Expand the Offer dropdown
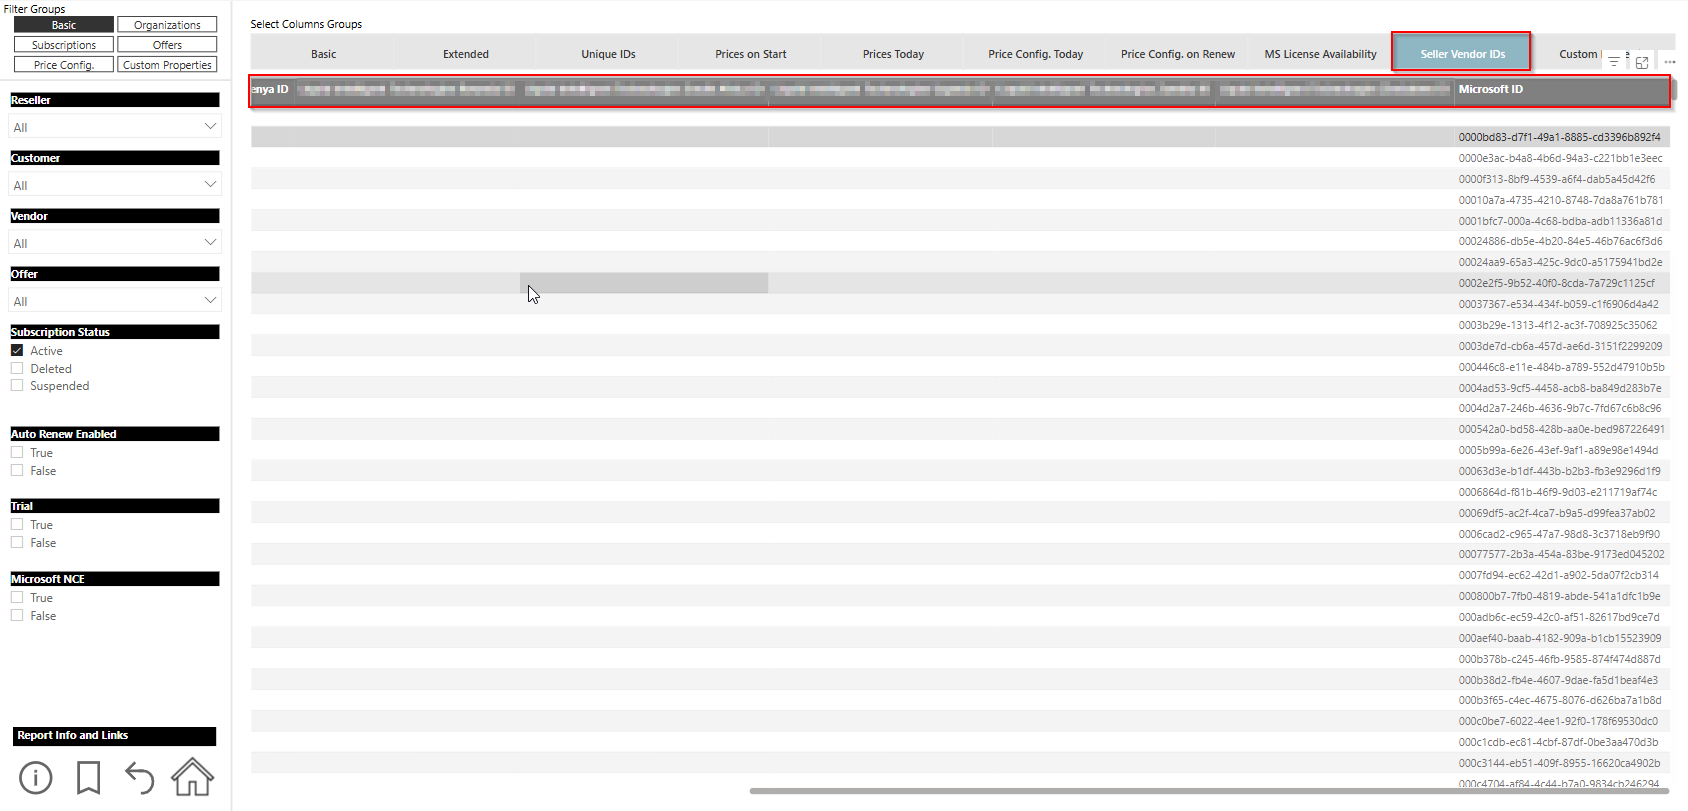Image resolution: width=1688 pixels, height=811 pixels. point(115,301)
